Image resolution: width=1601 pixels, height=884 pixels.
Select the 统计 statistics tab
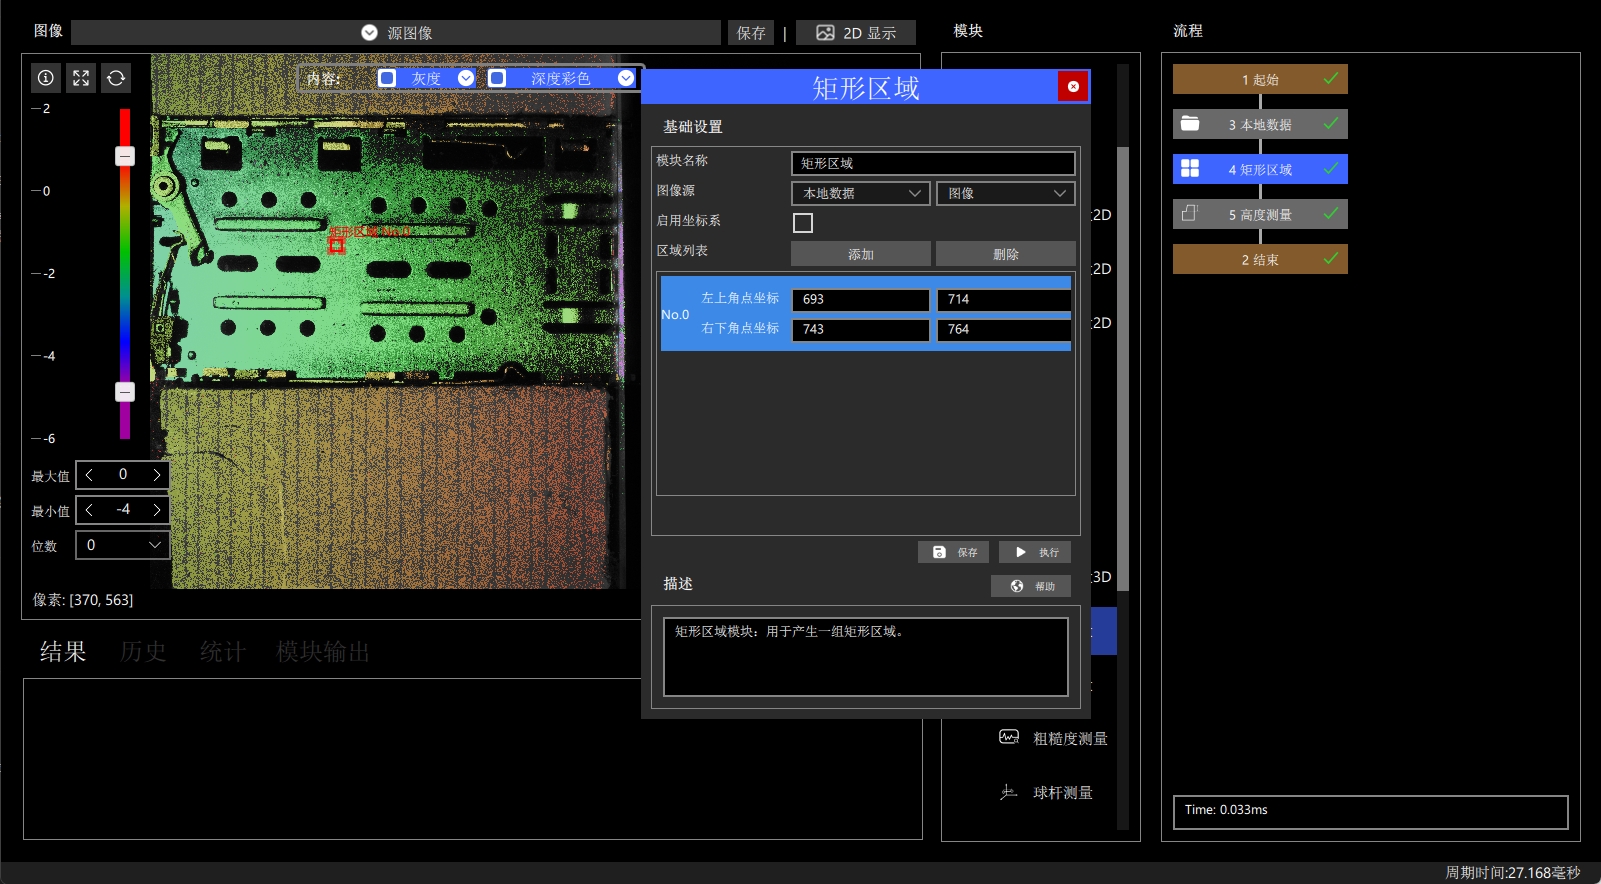point(223,652)
